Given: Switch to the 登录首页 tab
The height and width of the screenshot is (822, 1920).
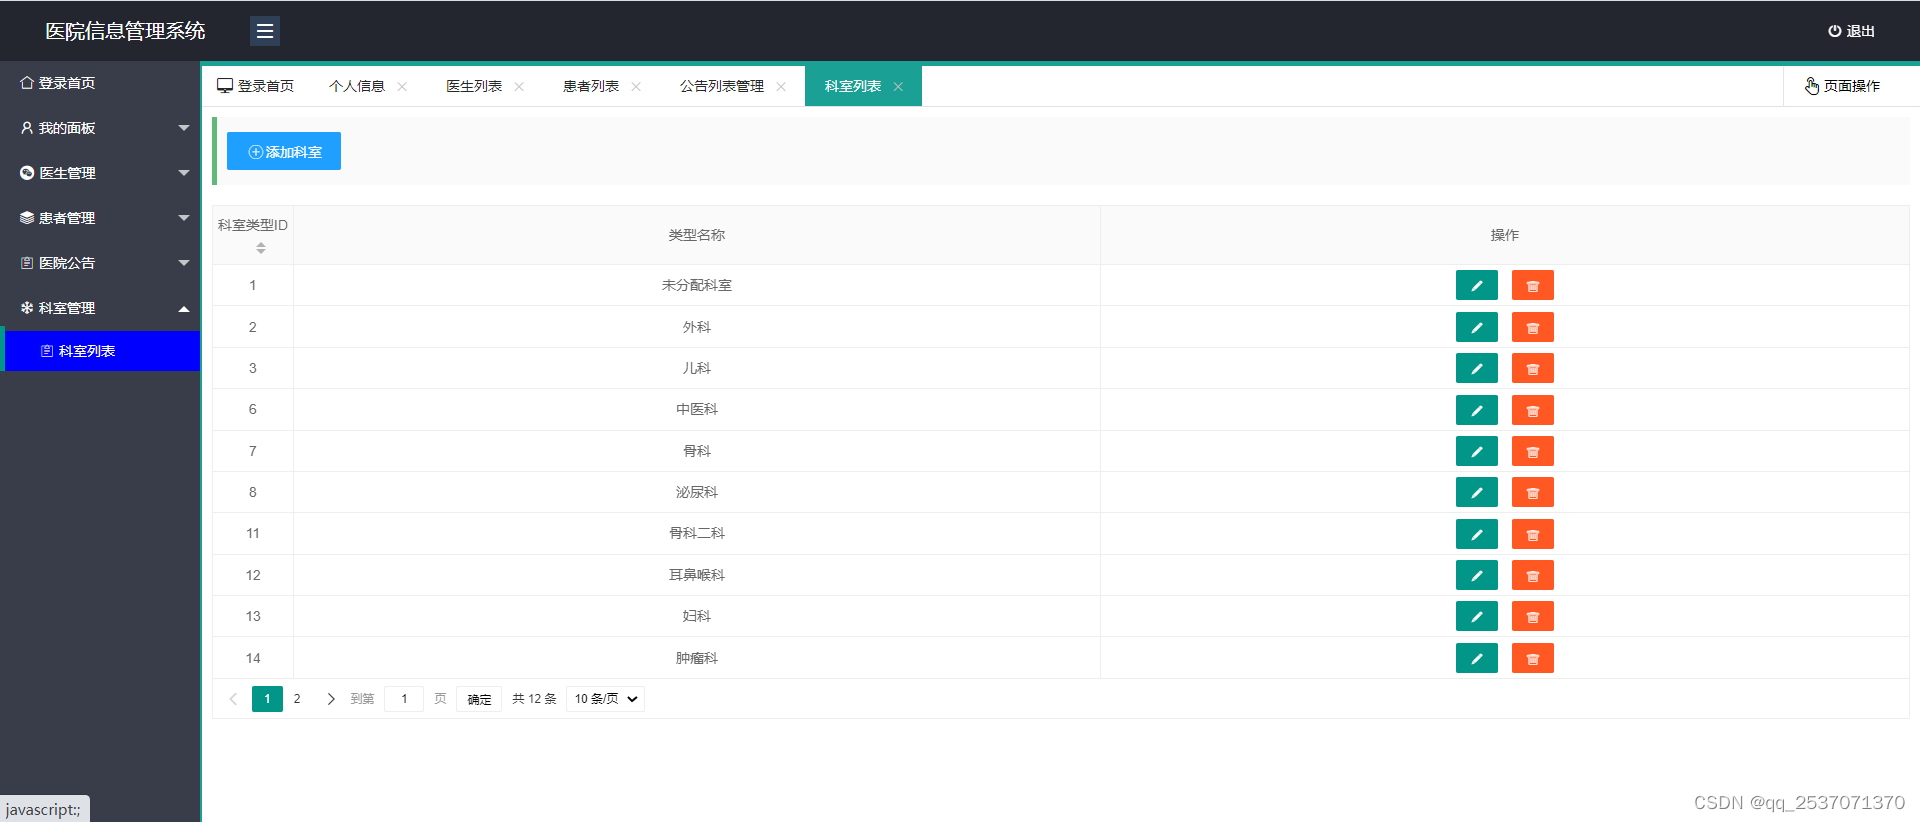Looking at the screenshot, I should tap(256, 86).
